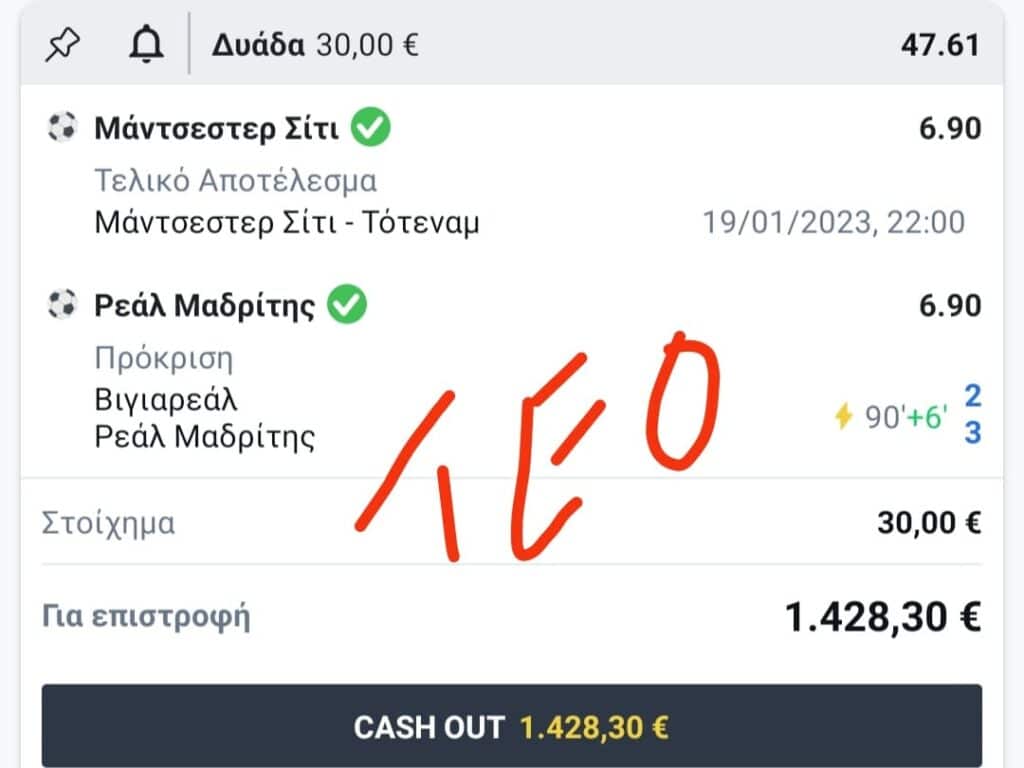Image resolution: width=1024 pixels, height=768 pixels.
Task: Click the soccer ball icon beside Μάντσεστερ Σίτι
Action: coord(62,128)
